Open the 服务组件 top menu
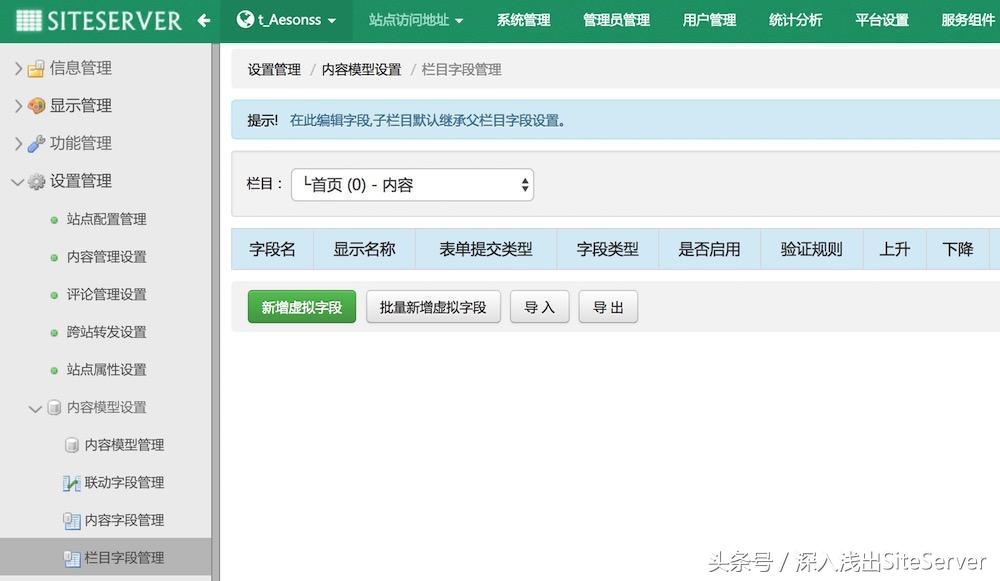 (x=968, y=20)
